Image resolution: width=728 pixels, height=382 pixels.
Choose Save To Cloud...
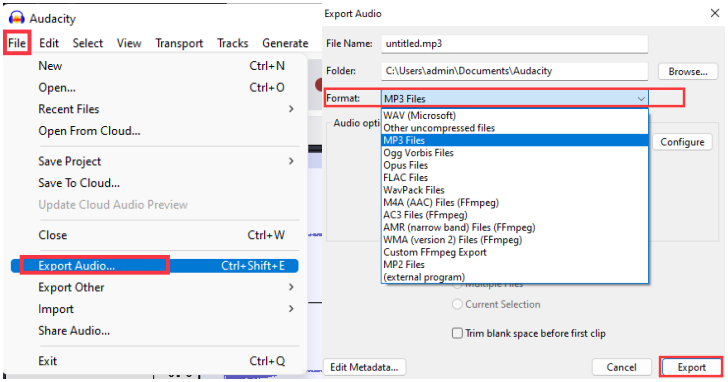coord(154,183)
